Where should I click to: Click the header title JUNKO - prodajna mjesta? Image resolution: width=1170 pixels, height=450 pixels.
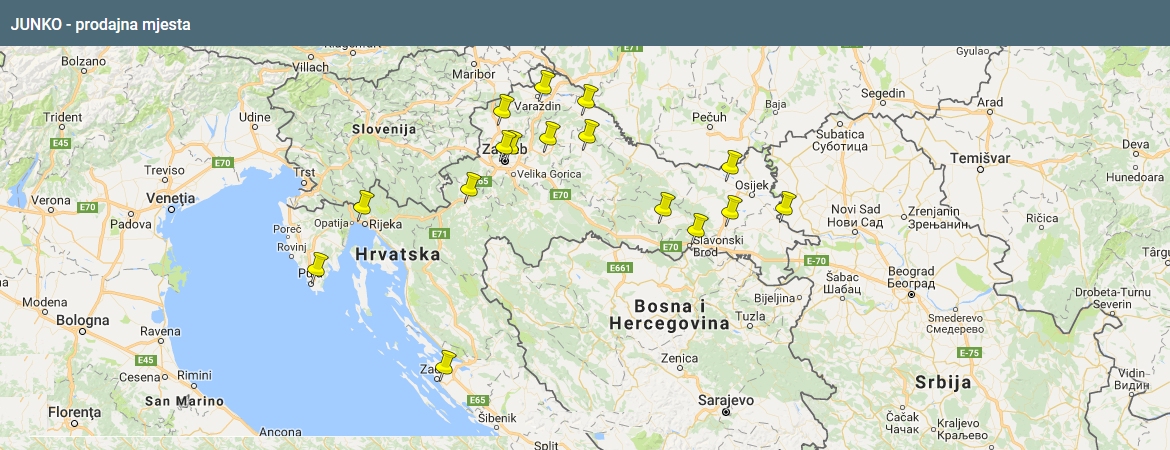[101, 25]
